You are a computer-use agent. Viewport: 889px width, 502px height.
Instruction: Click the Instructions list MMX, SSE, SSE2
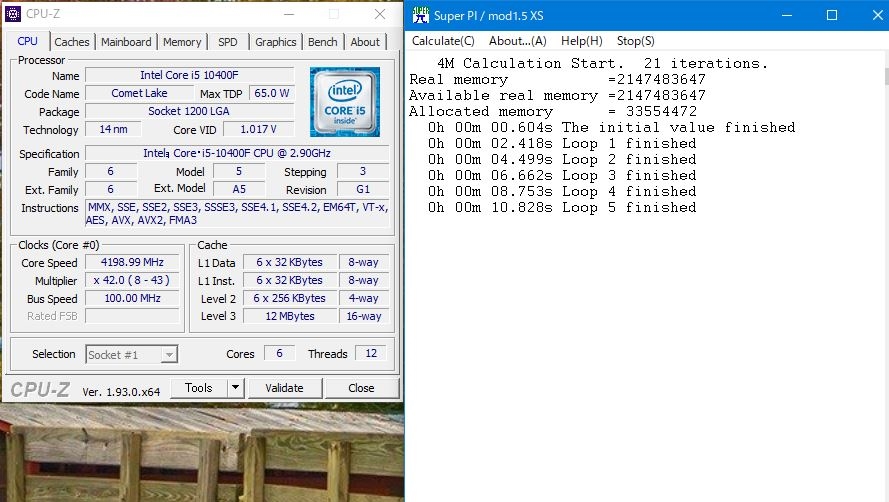coord(238,214)
